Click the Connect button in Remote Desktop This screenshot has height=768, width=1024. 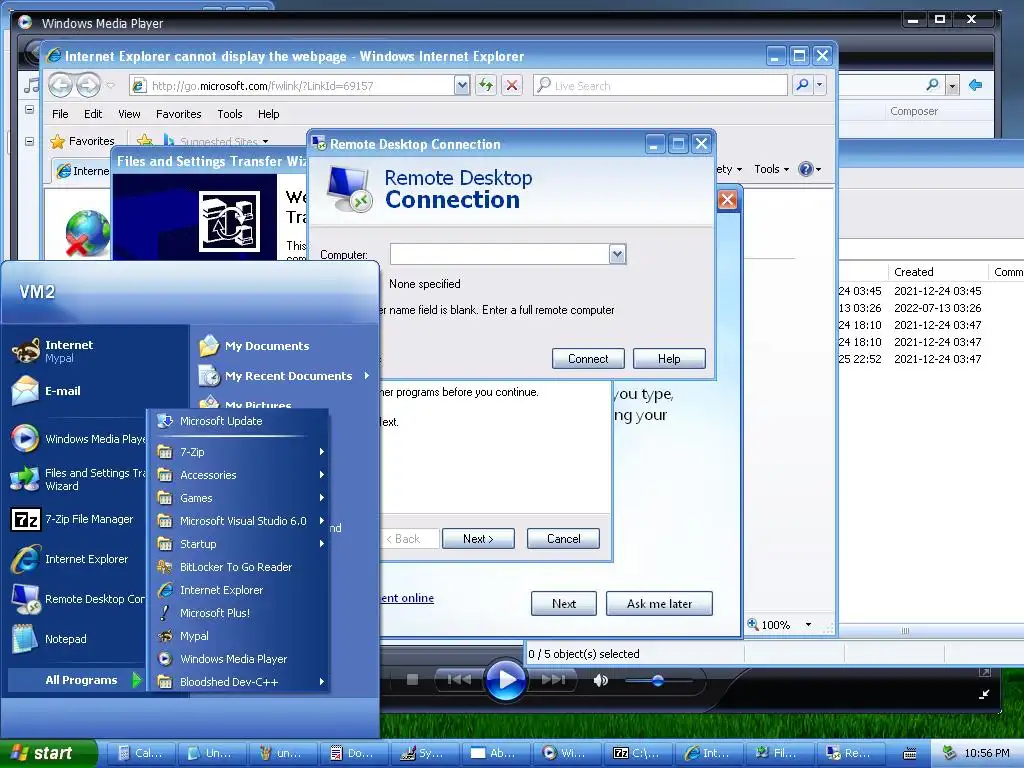588,359
